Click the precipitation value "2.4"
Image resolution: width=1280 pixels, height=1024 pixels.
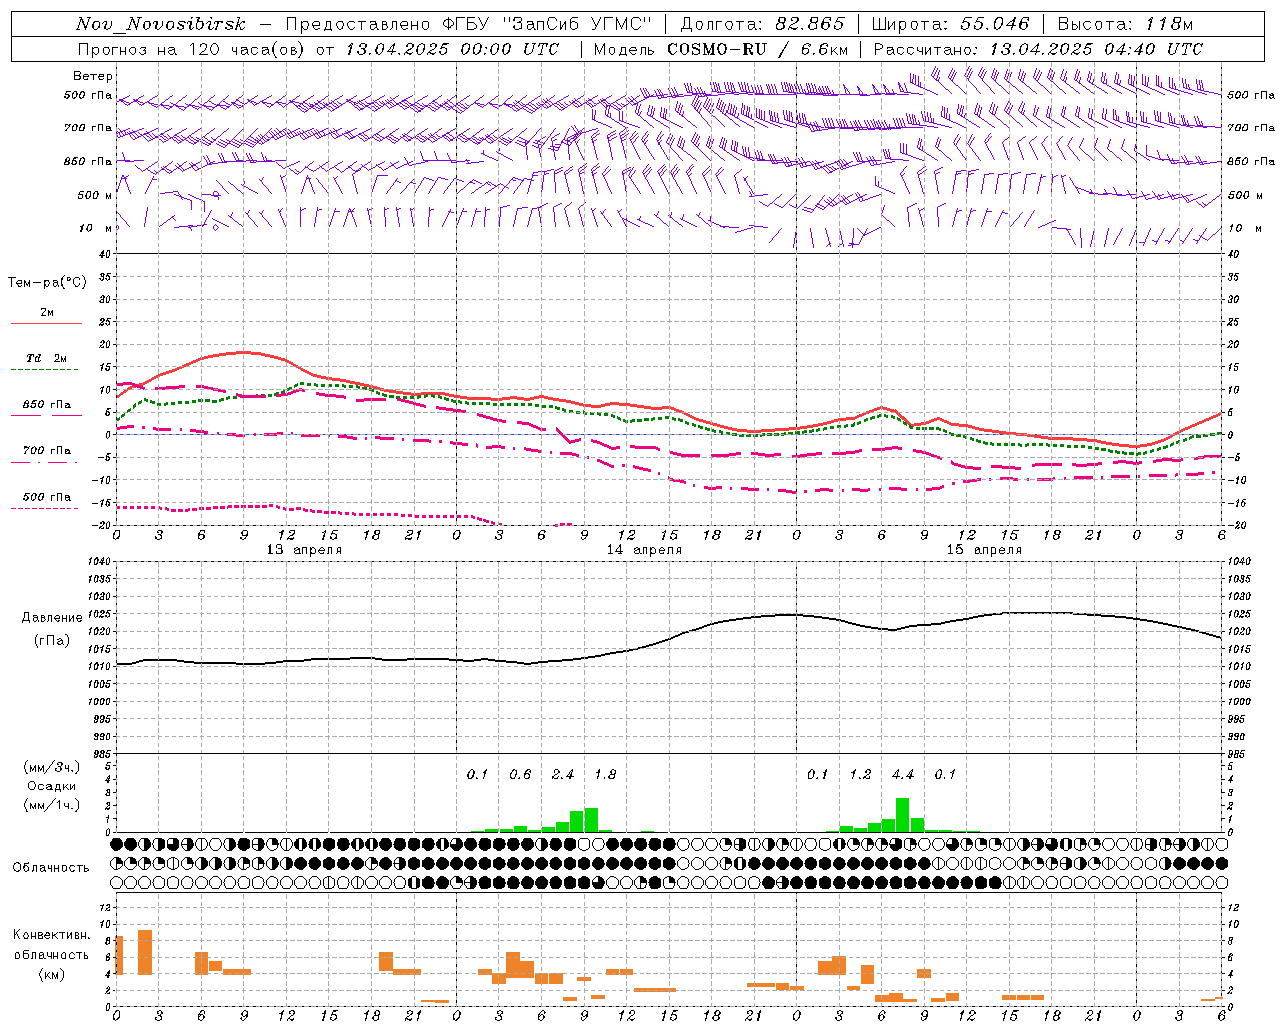click(563, 775)
